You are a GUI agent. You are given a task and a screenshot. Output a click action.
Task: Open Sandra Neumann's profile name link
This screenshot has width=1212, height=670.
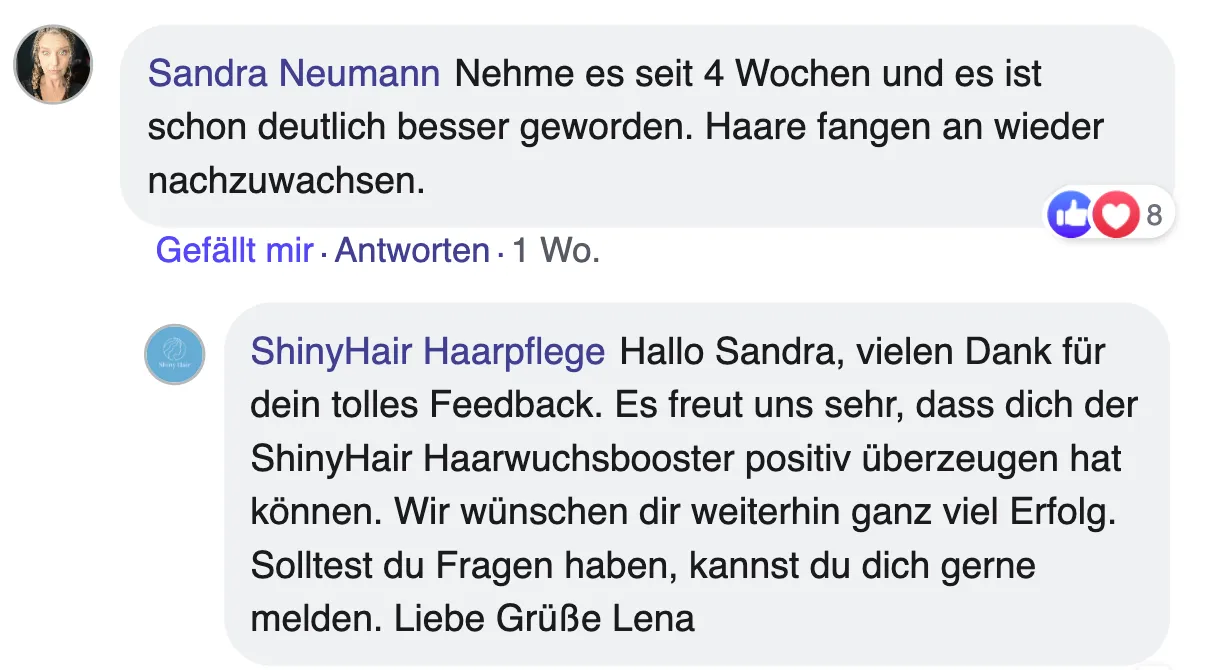pyautogui.click(x=294, y=74)
